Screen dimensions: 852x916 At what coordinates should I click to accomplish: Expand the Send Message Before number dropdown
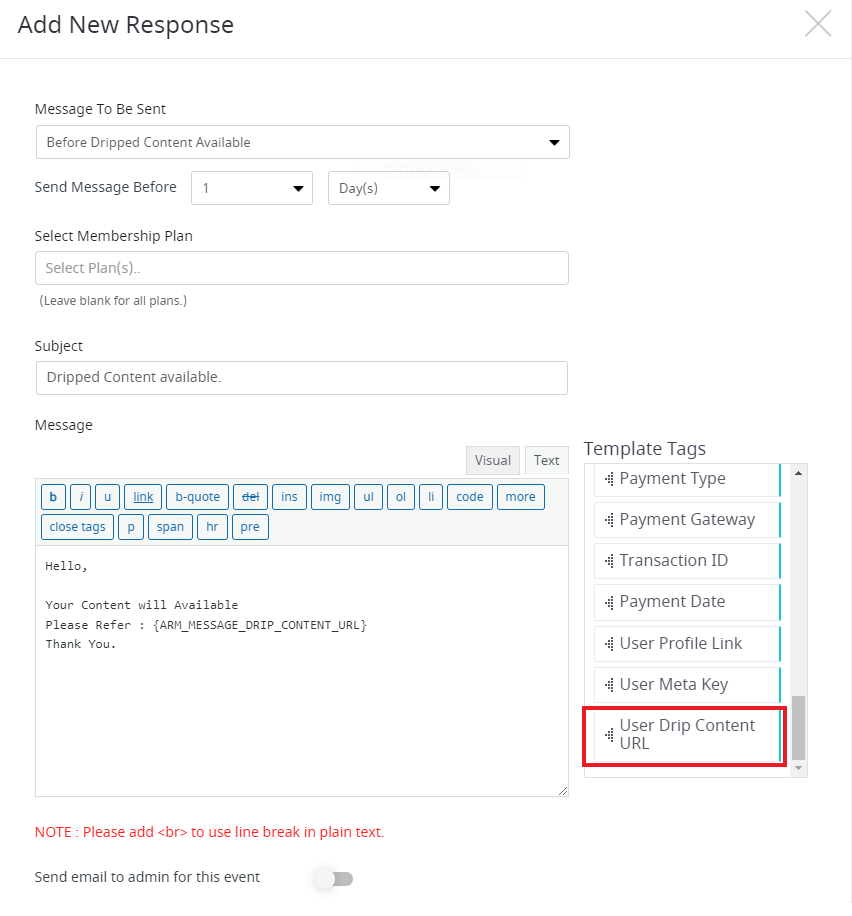[x=252, y=188]
